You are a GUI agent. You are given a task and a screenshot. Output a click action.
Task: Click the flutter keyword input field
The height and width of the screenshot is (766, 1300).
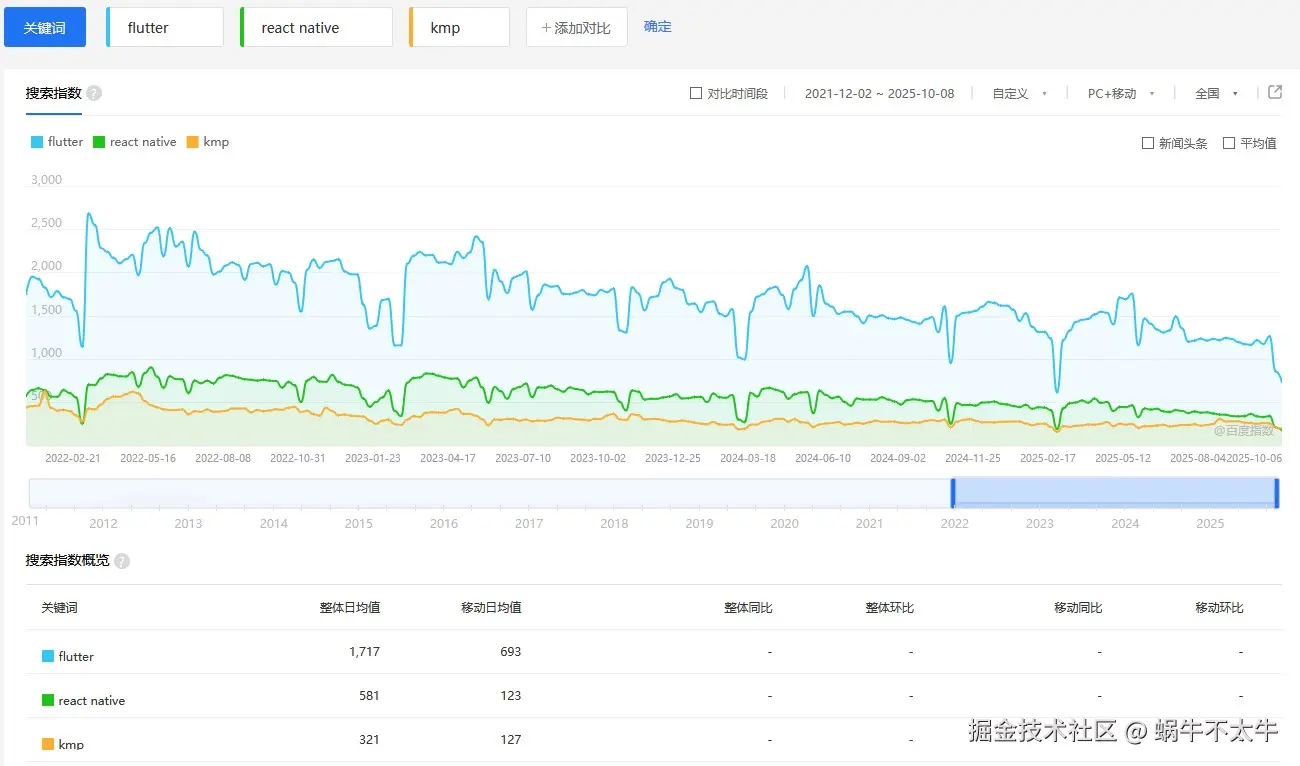pyautogui.click(x=165, y=27)
